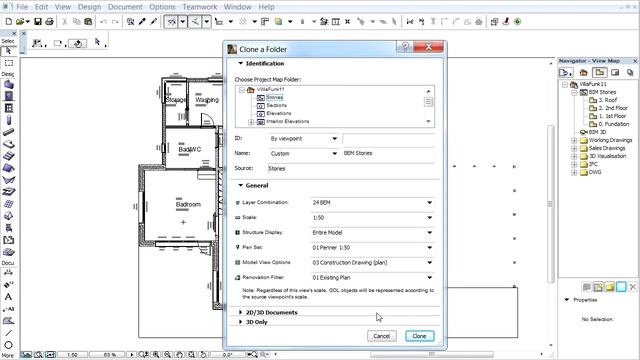Click folder list scrollbar down arrow
The width and height of the screenshot is (640, 360).
pyautogui.click(x=429, y=121)
